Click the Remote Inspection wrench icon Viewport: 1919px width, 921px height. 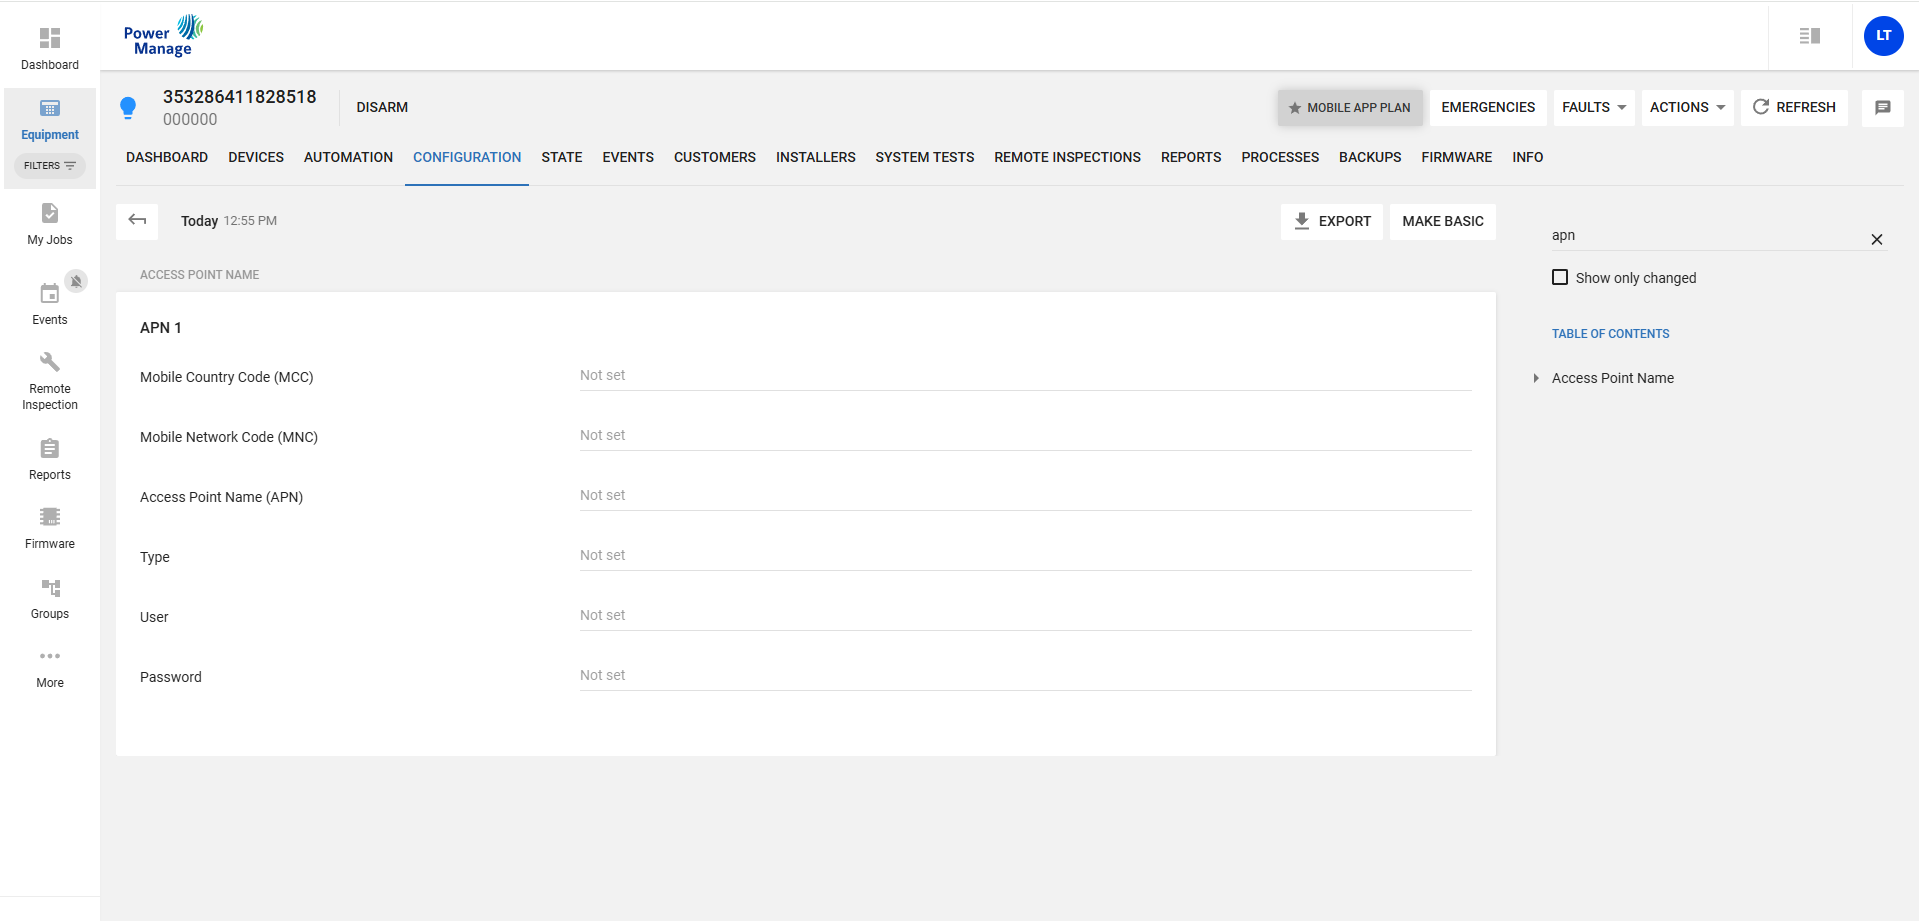(50, 362)
